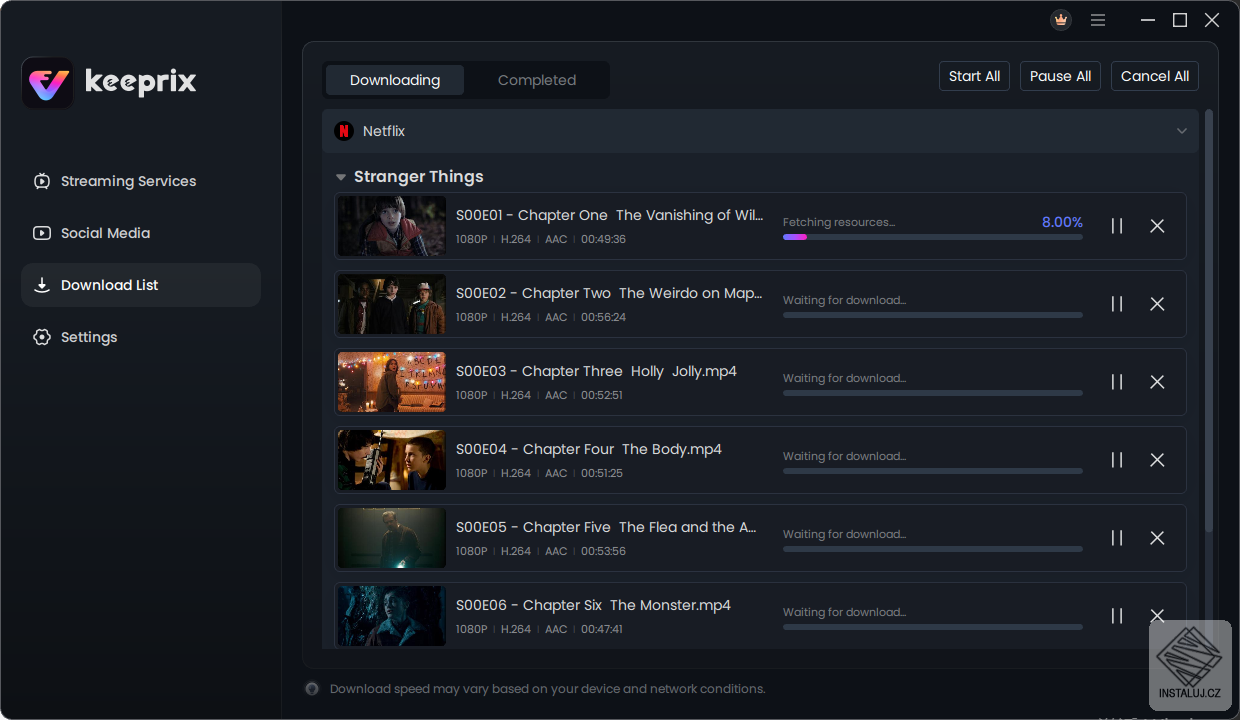
Task: Click the Chapter Two episode thumbnail
Action: pos(392,304)
